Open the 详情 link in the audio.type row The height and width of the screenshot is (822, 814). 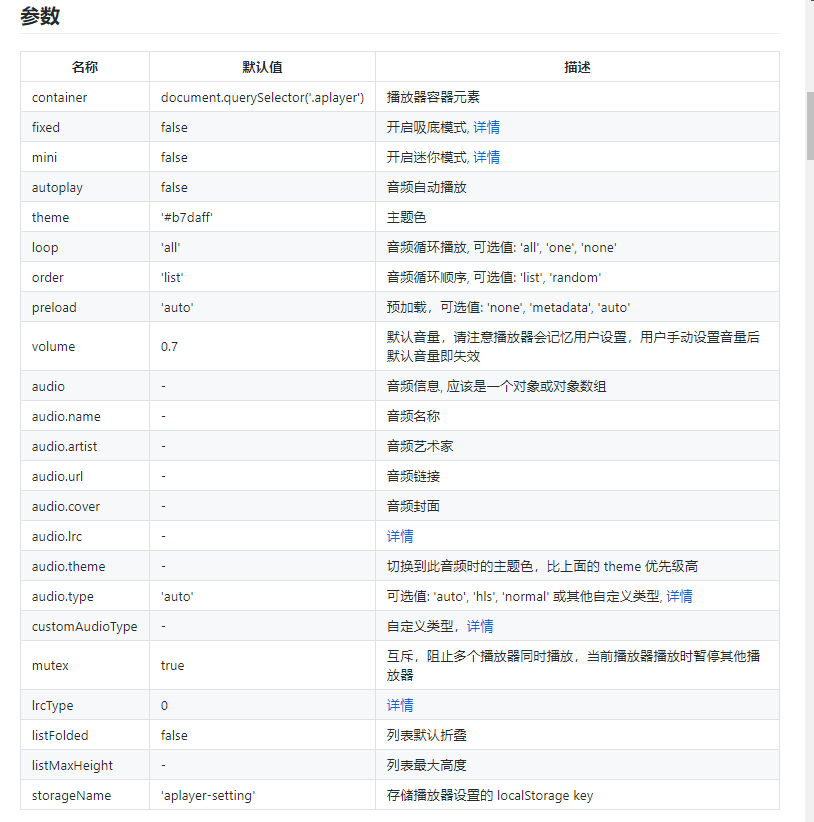click(679, 596)
